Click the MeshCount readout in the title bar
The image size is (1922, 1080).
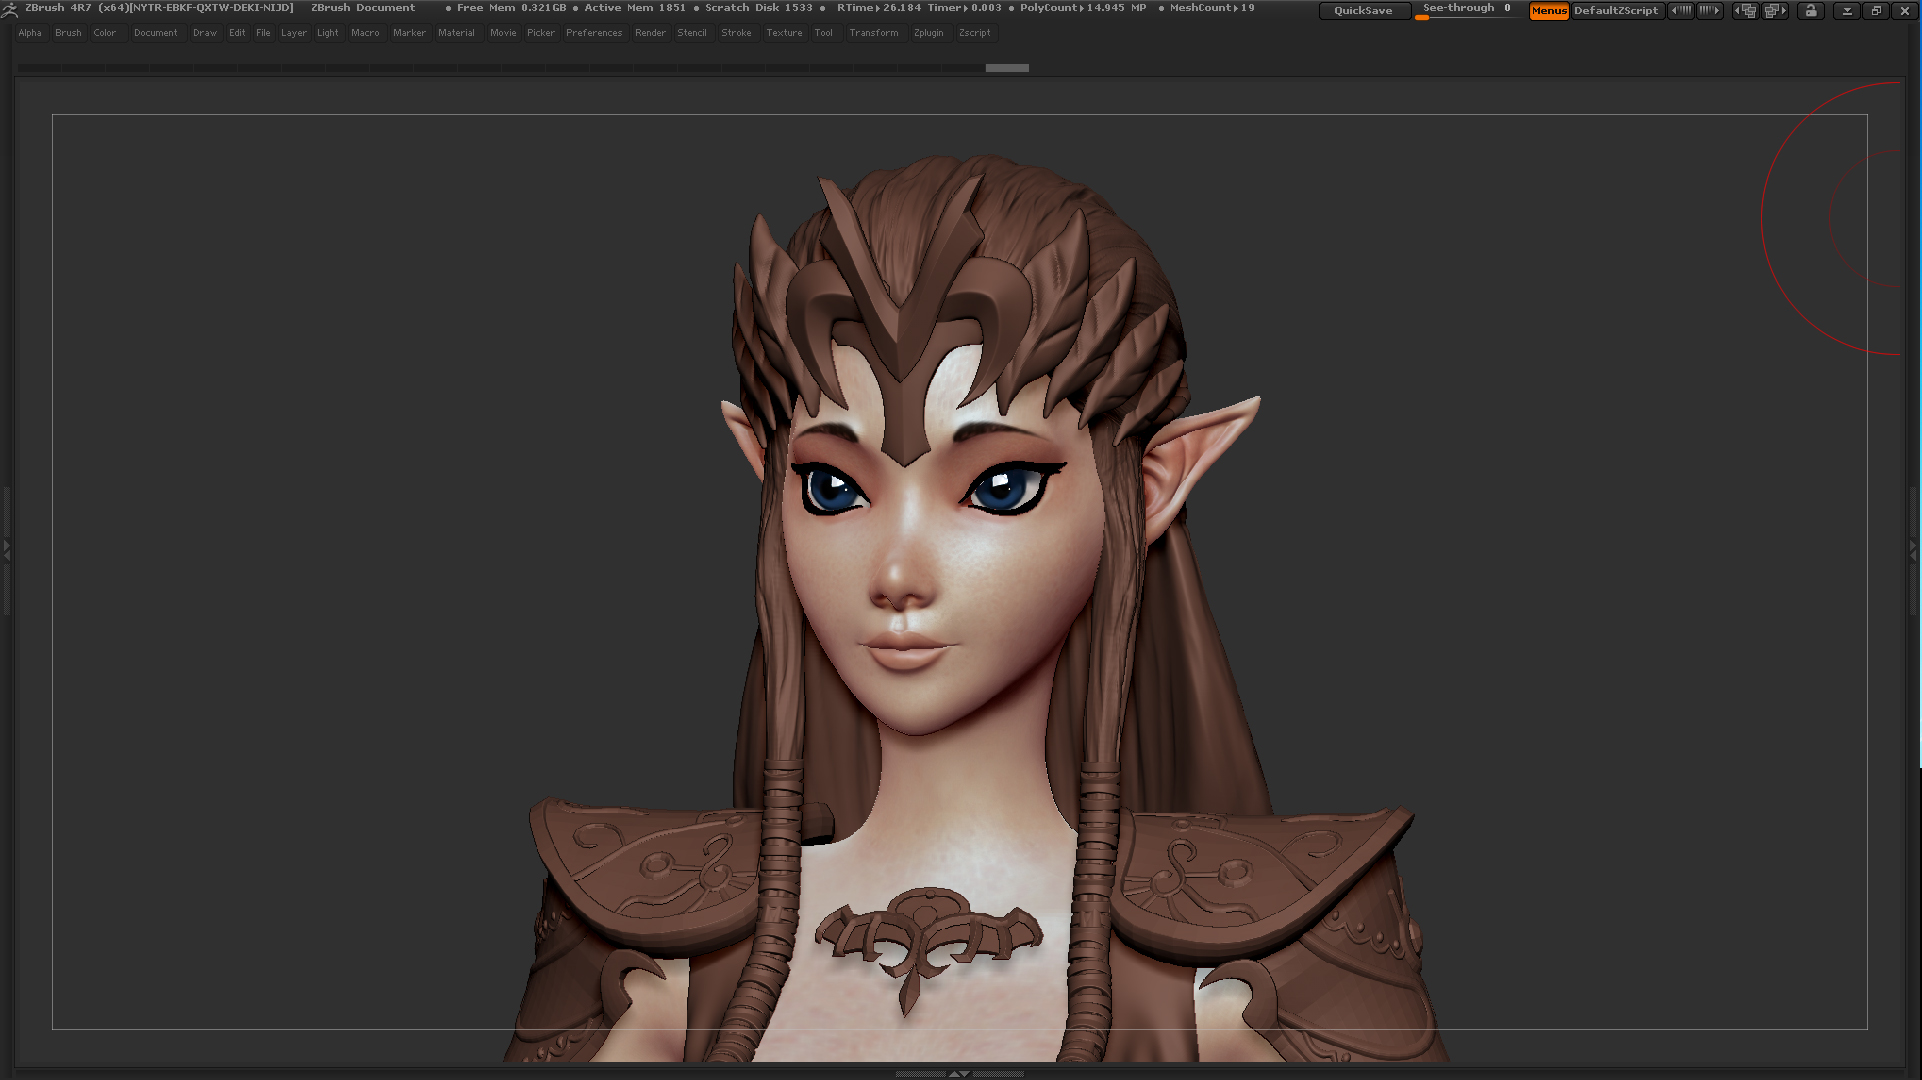click(x=1212, y=8)
